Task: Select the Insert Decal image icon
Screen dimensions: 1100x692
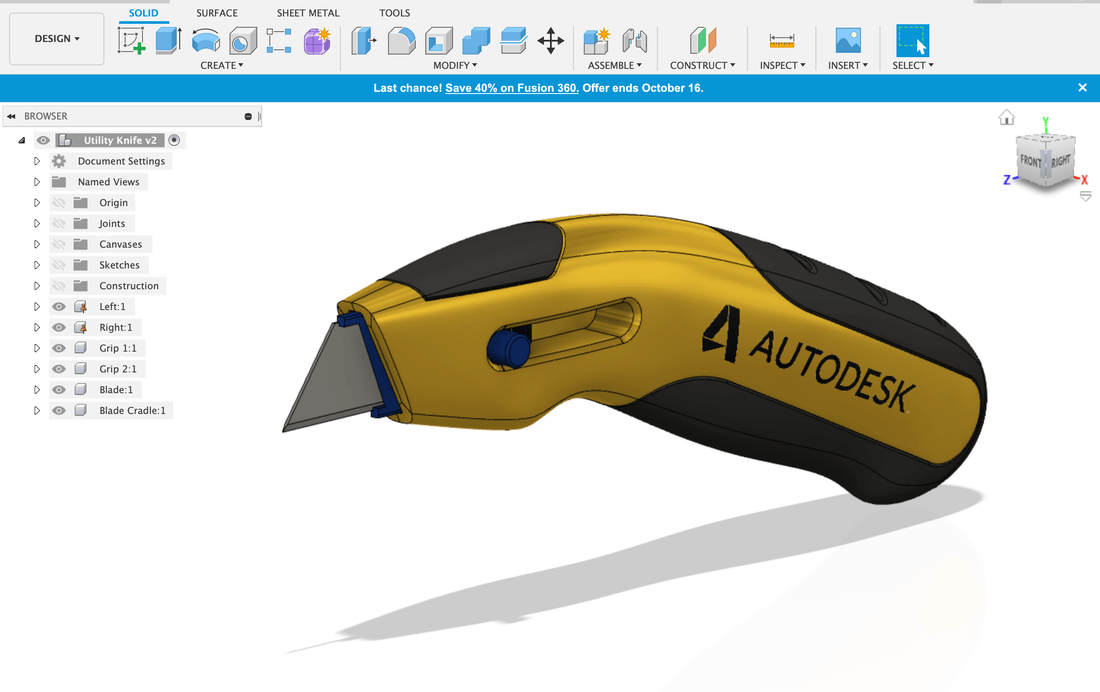Action: [848, 41]
